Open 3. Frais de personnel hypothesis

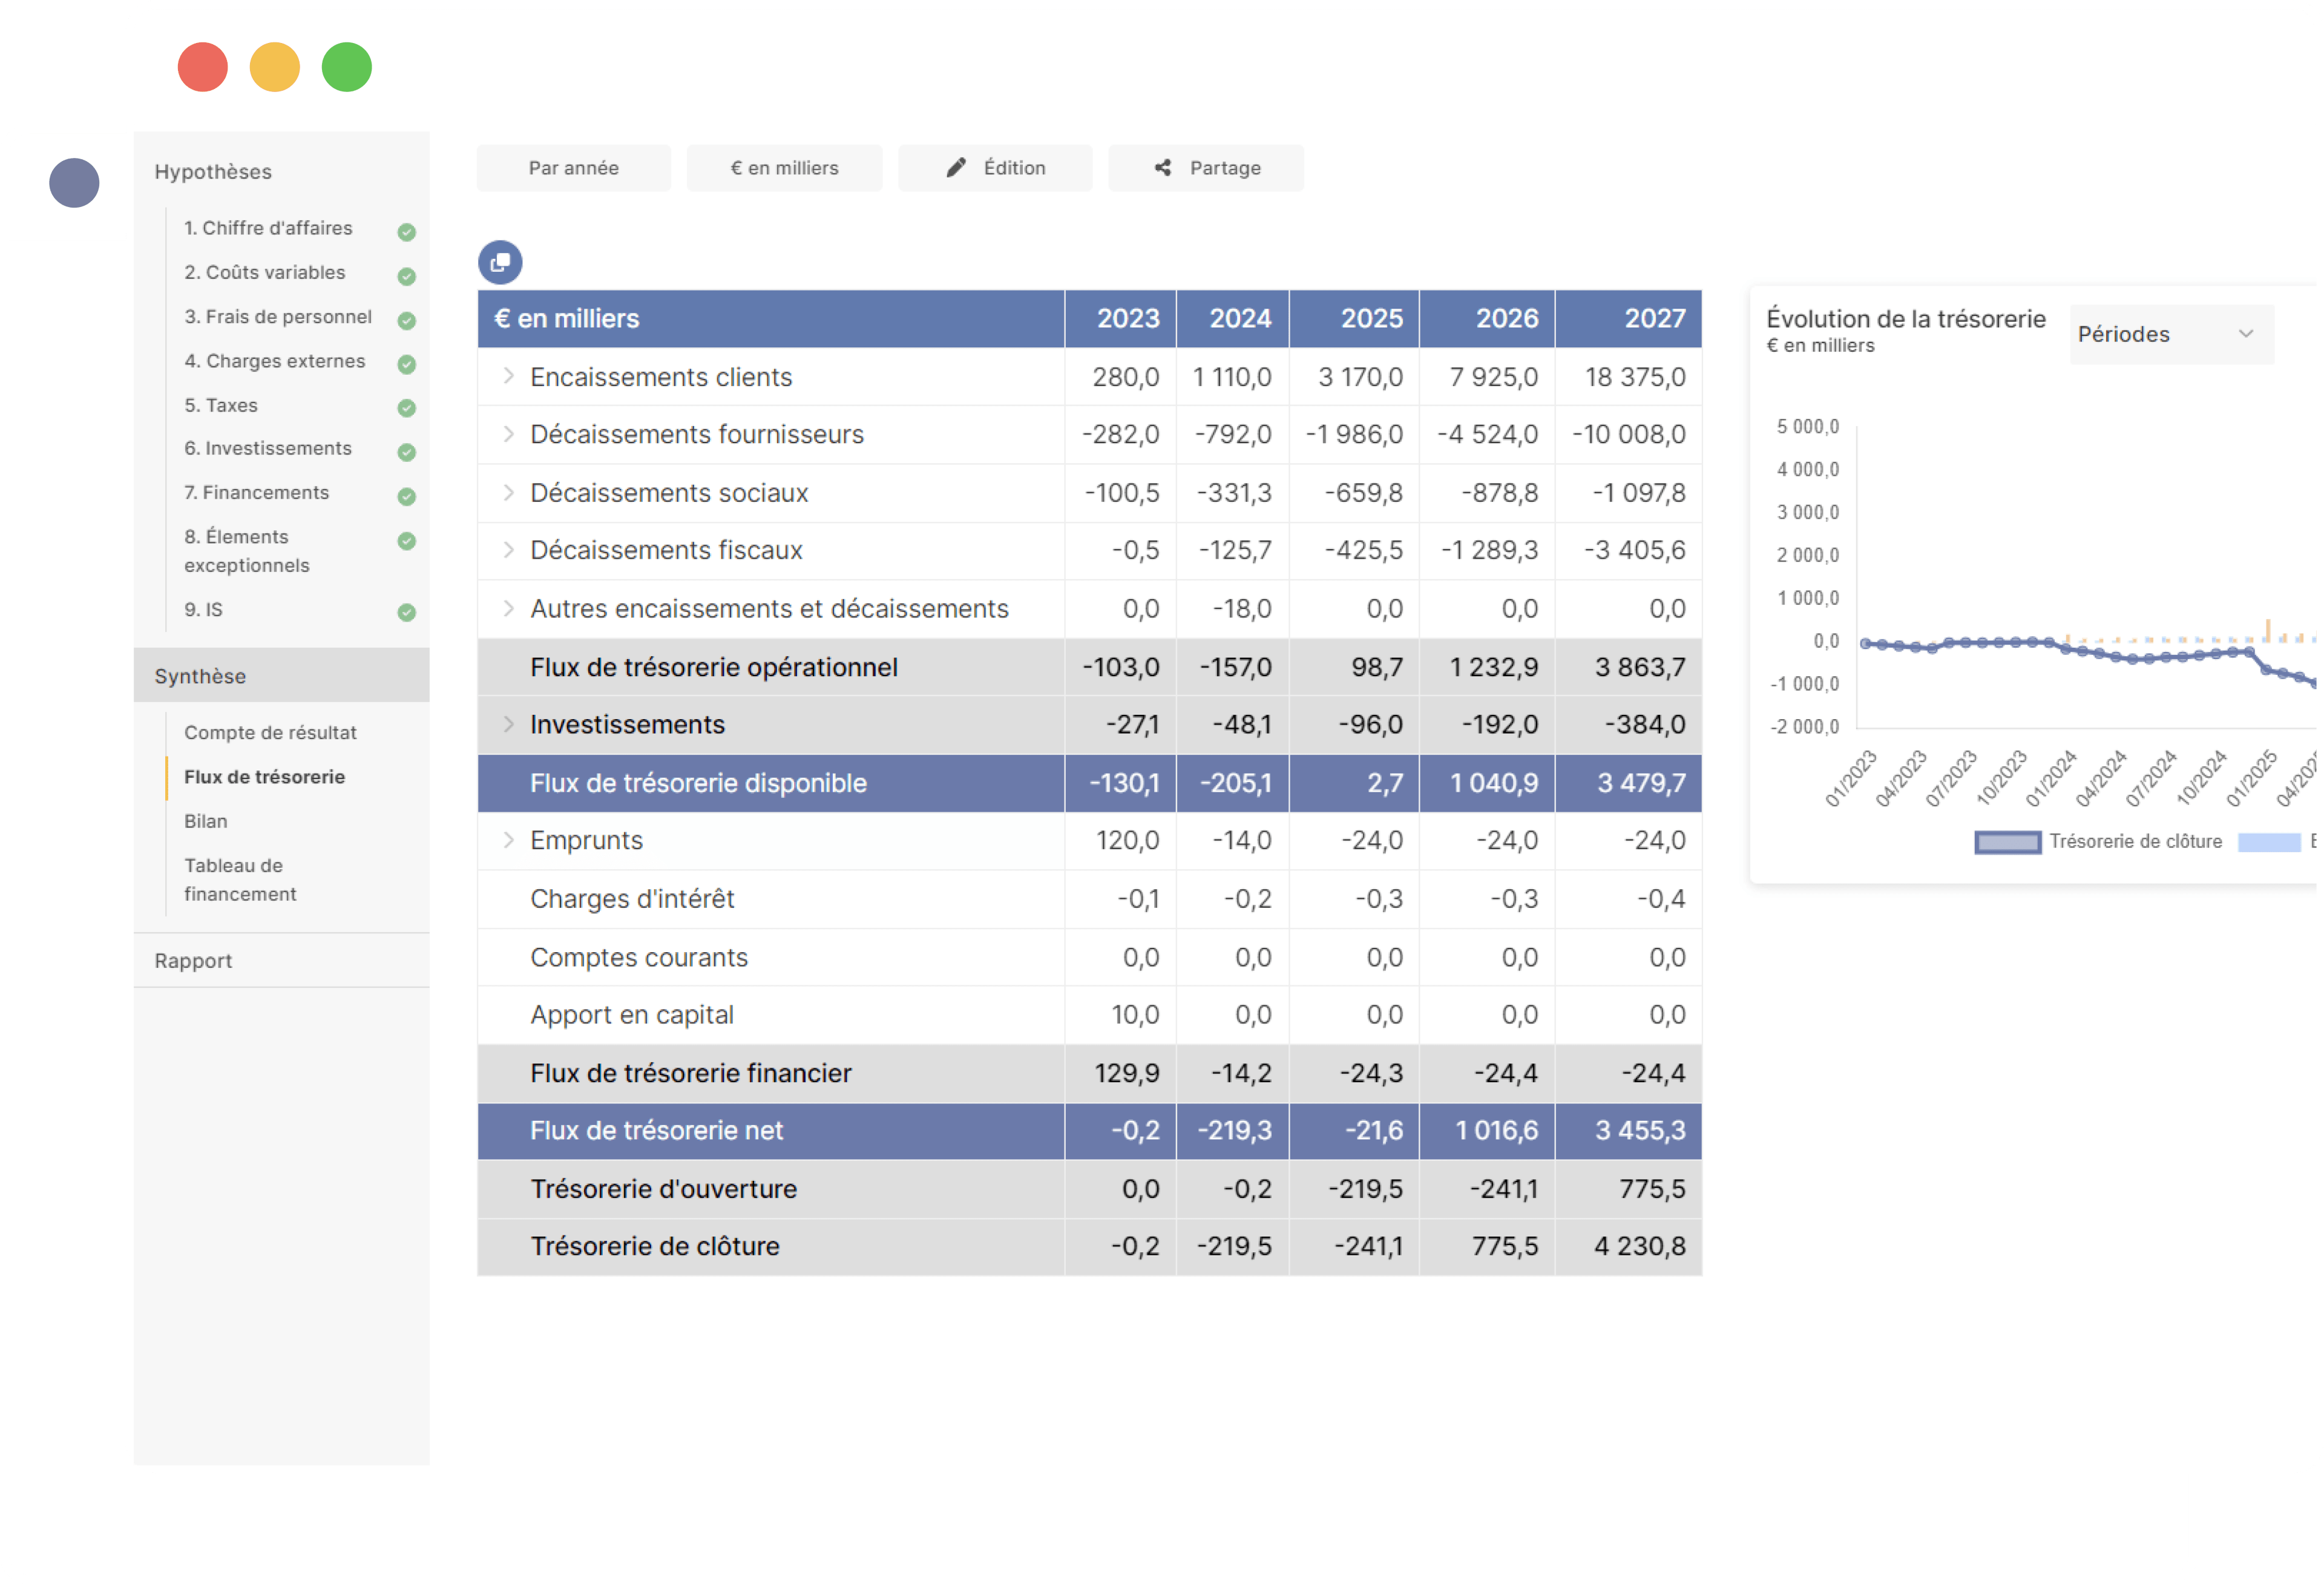pos(278,317)
